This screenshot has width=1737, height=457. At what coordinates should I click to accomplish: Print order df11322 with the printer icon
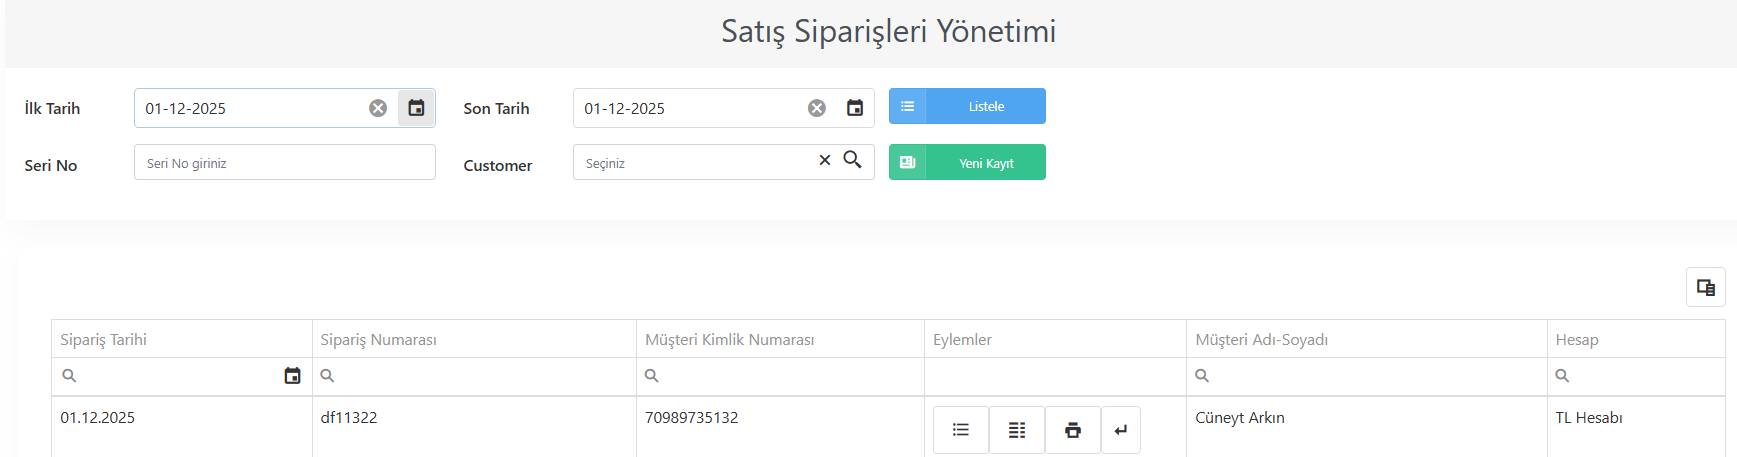pos(1073,430)
